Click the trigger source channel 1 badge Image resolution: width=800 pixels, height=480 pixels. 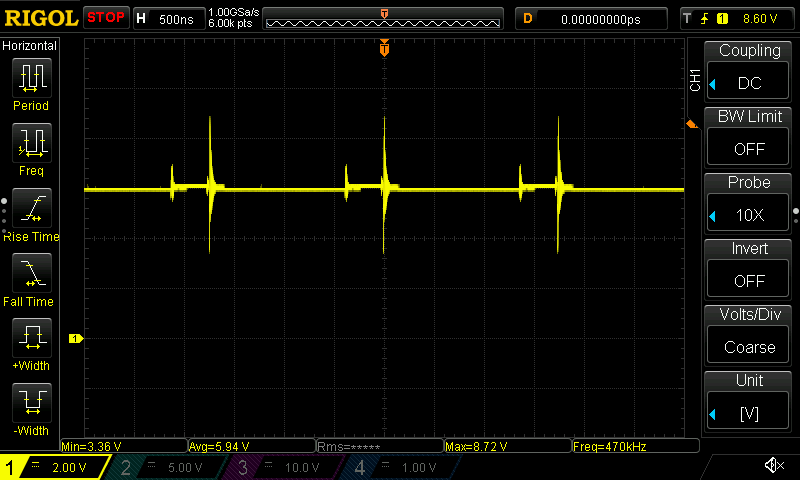[722, 19]
